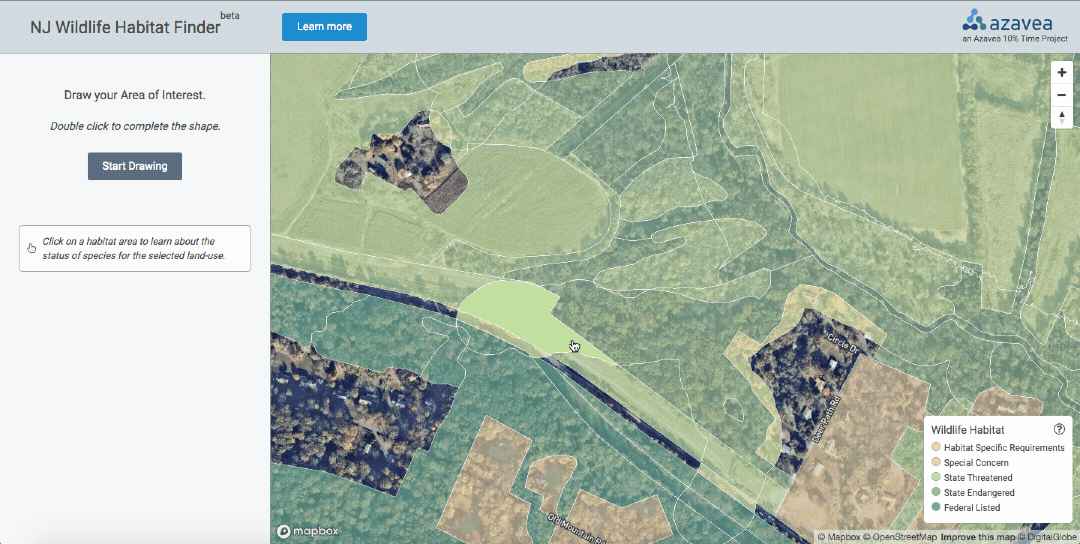Click the State Threatened legend swatch
The height and width of the screenshot is (544, 1080).
(936, 478)
